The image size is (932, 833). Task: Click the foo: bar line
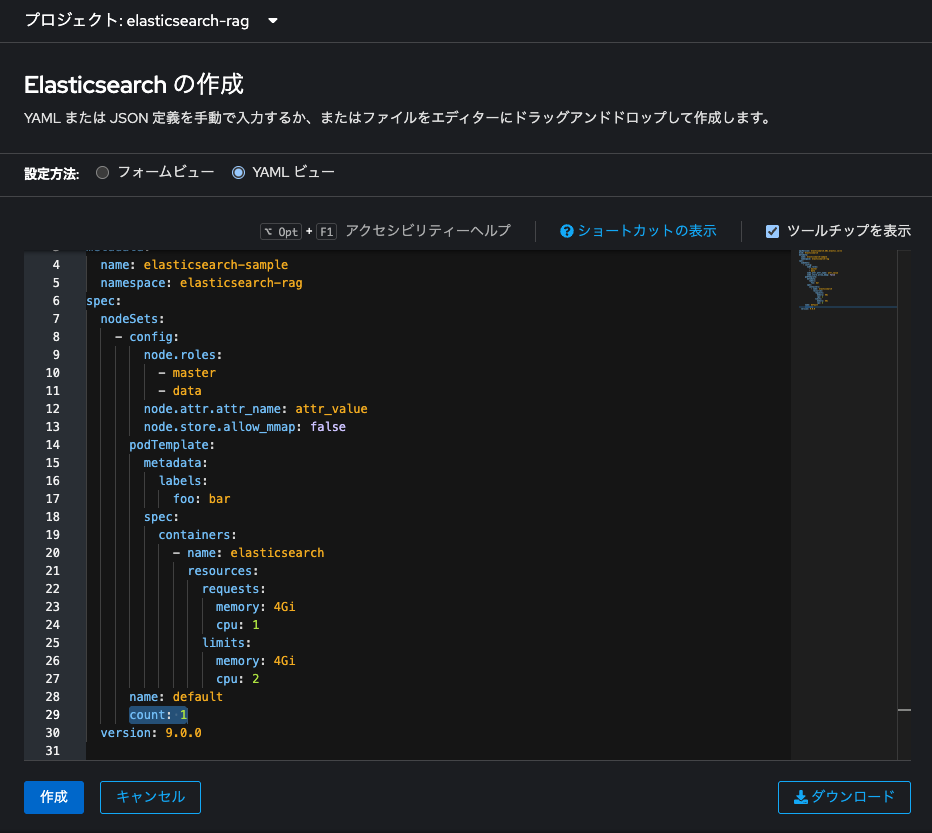coord(201,499)
